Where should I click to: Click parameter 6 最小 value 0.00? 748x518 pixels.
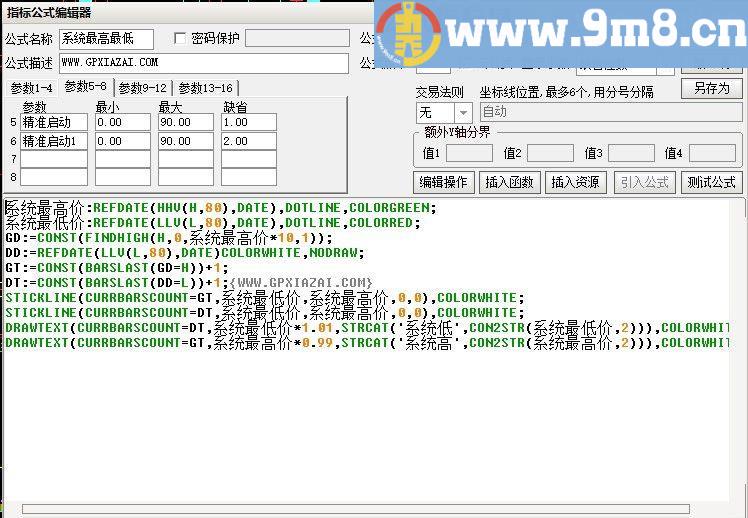coord(123,141)
